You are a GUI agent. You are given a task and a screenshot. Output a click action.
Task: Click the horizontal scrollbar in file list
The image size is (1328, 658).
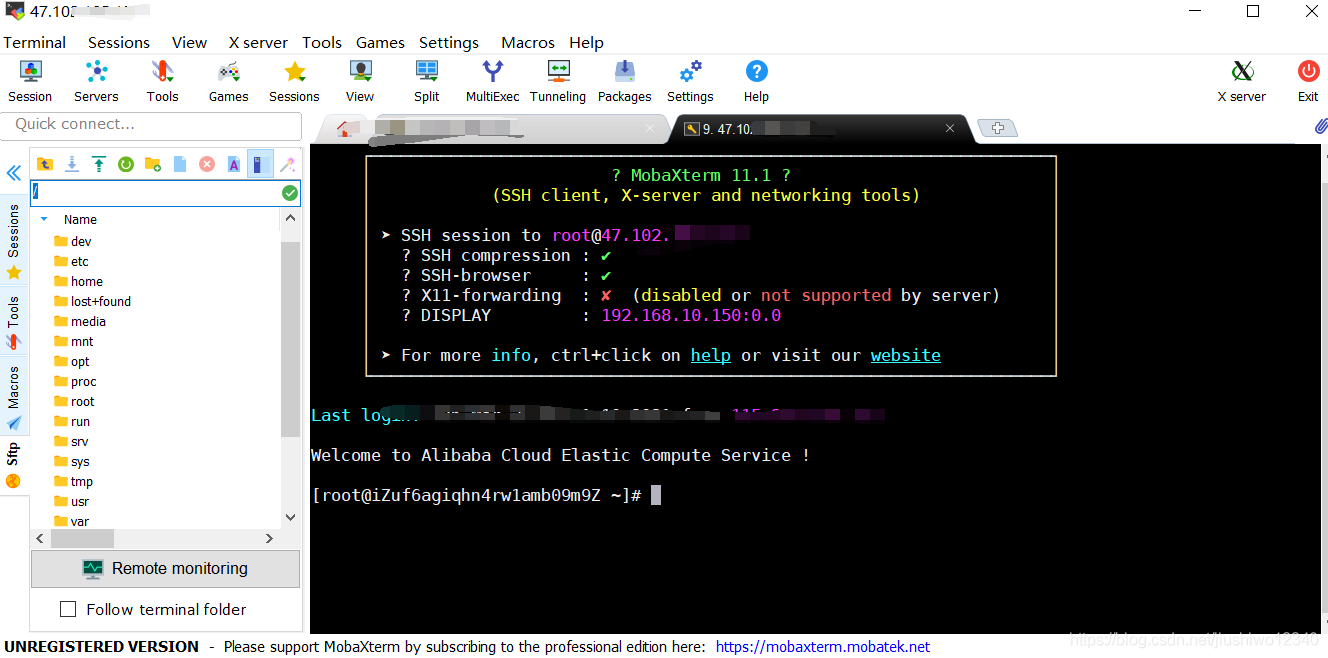81,538
